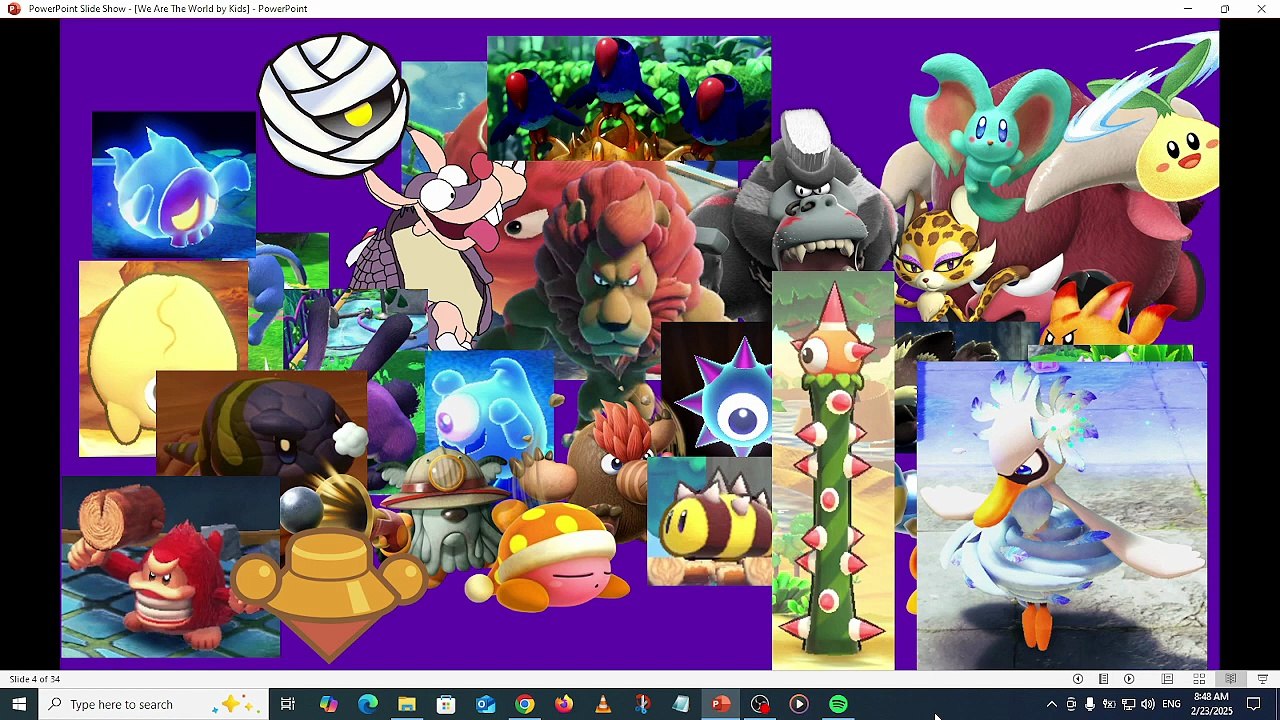Open Microsoft Store from taskbar

[x=446, y=704]
